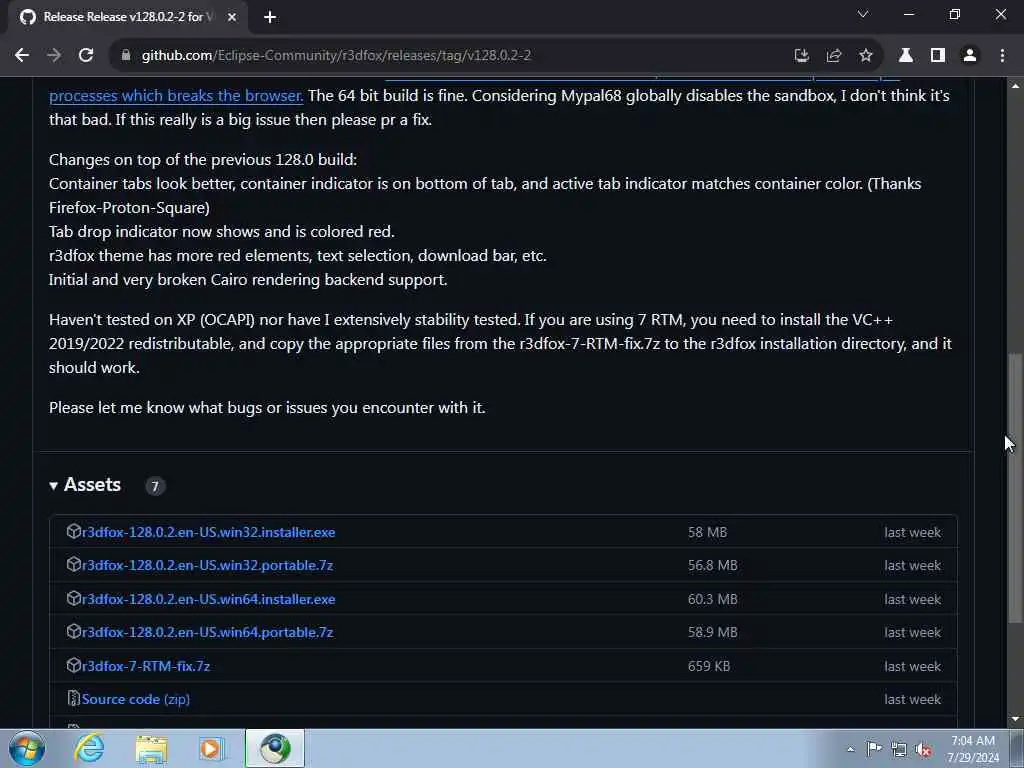Click the paragraph 'Please let me know what bugs'
The image size is (1024, 768).
pyautogui.click(x=267, y=408)
